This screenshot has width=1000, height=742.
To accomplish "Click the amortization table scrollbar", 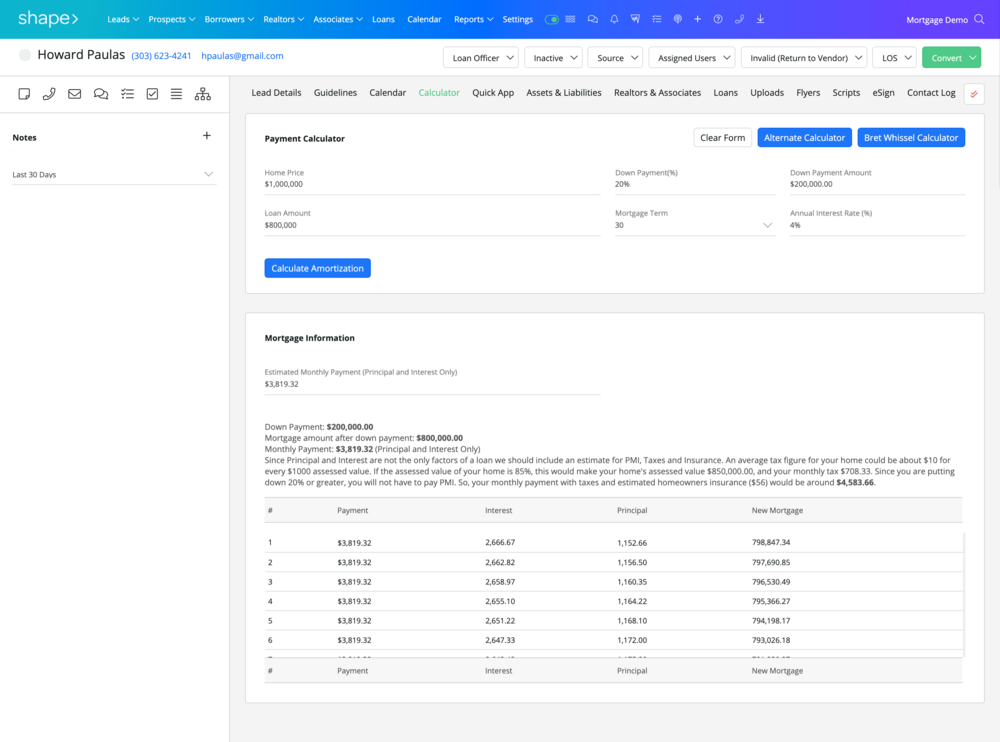I will [964, 595].
